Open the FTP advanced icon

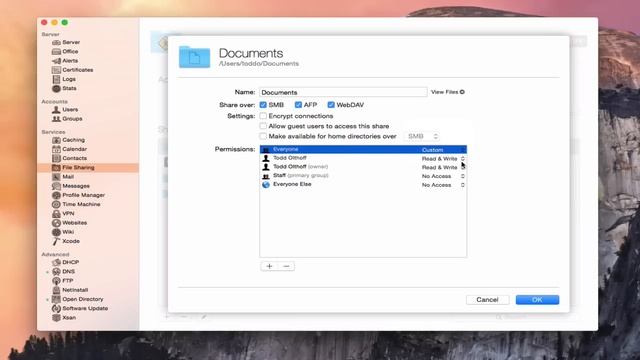[56, 281]
